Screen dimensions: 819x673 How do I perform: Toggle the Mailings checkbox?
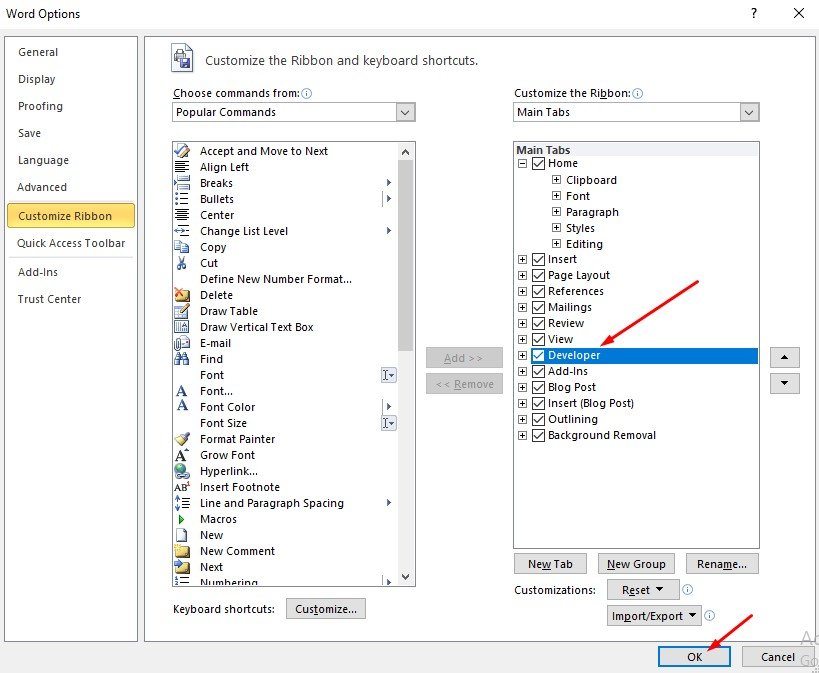click(x=539, y=307)
